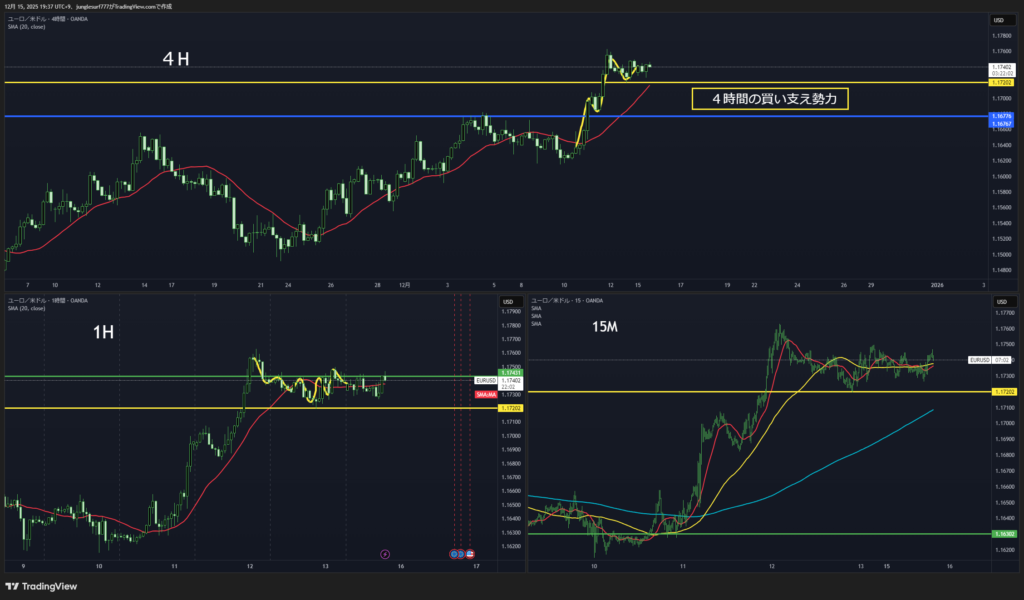Select the 4時間の買い支え勢力 text box
Image resolution: width=1024 pixels, height=600 pixels.
772,98
